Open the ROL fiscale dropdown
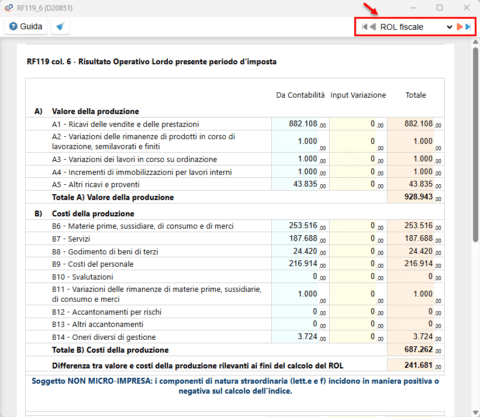This screenshot has height=417, width=480. (416, 27)
